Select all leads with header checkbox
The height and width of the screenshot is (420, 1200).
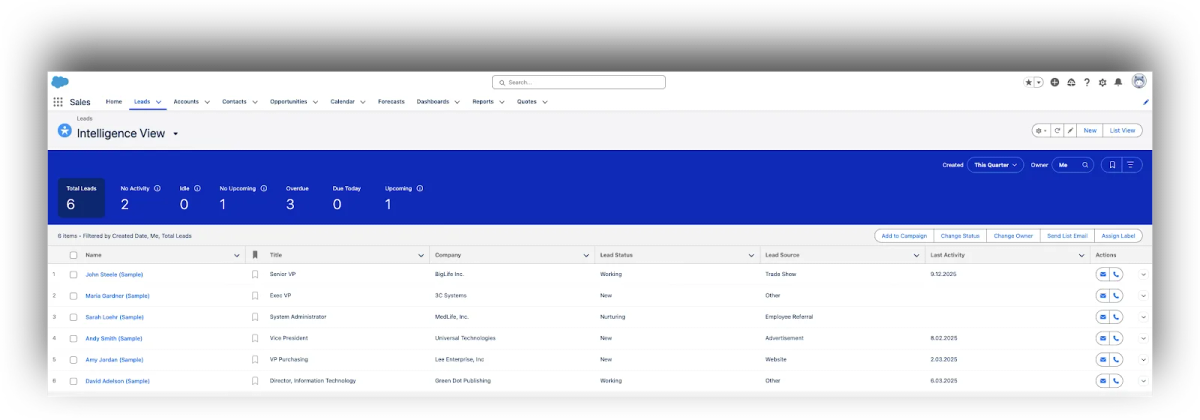tap(73, 255)
